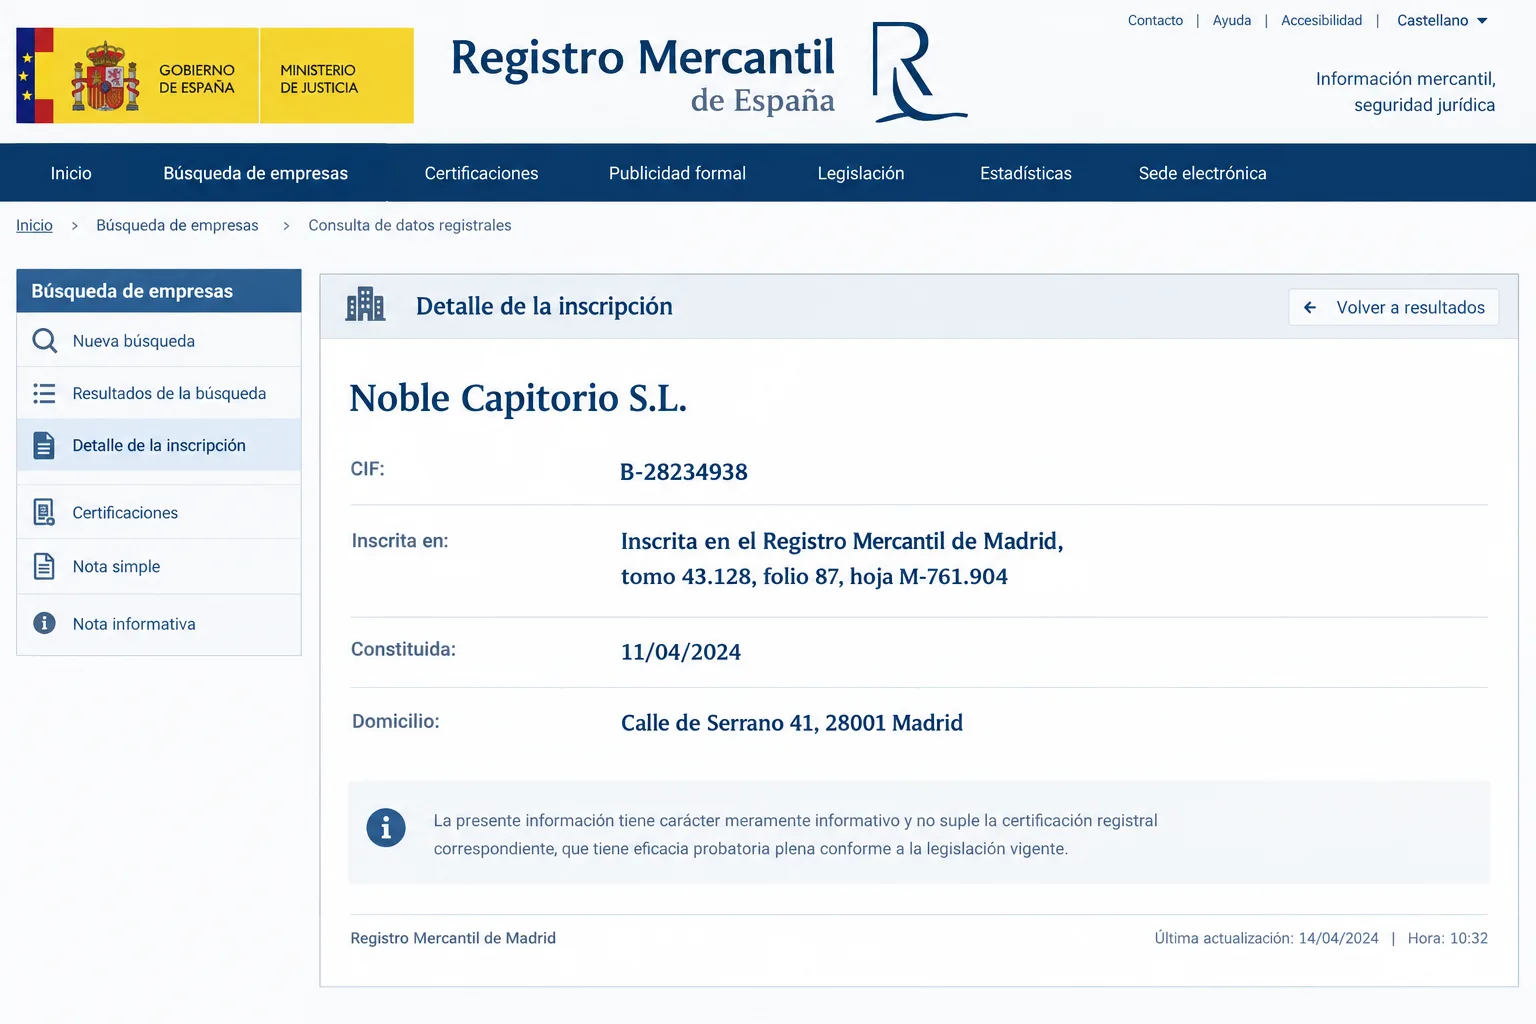The width and height of the screenshot is (1536, 1024).
Task: Click the building icon in the Detalle header
Action: click(x=365, y=305)
